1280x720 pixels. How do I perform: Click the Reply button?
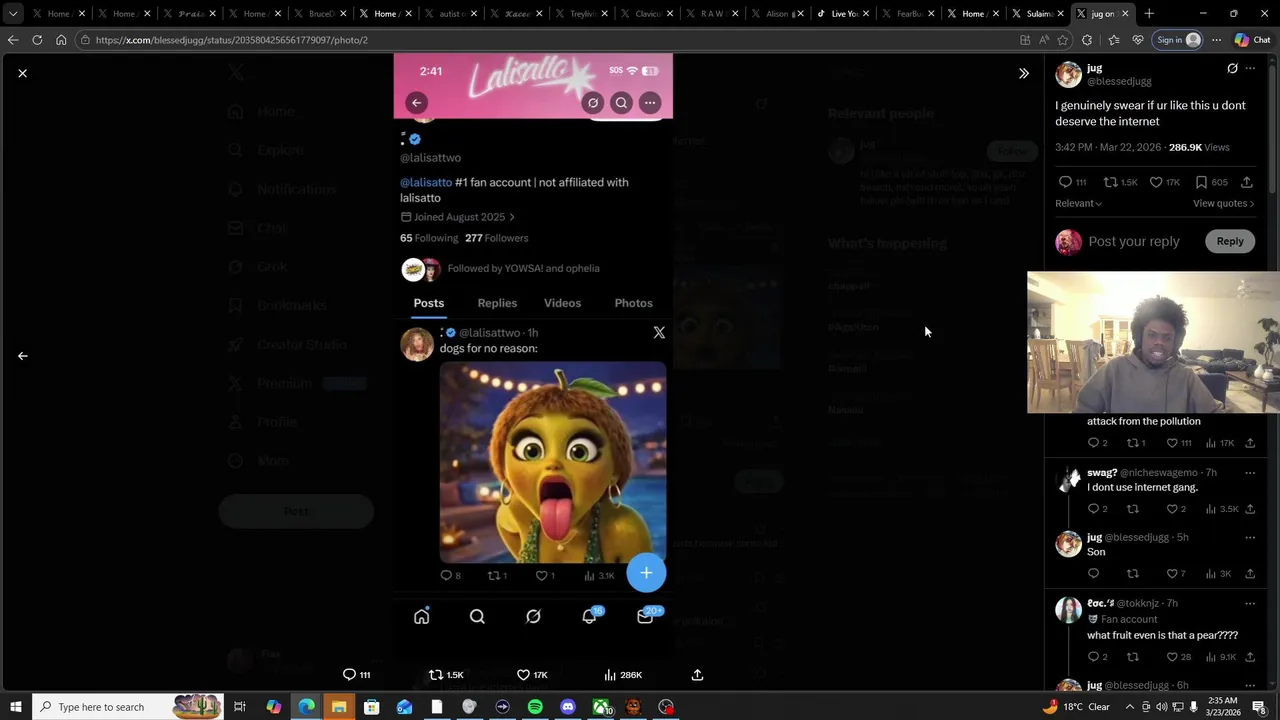1230,241
